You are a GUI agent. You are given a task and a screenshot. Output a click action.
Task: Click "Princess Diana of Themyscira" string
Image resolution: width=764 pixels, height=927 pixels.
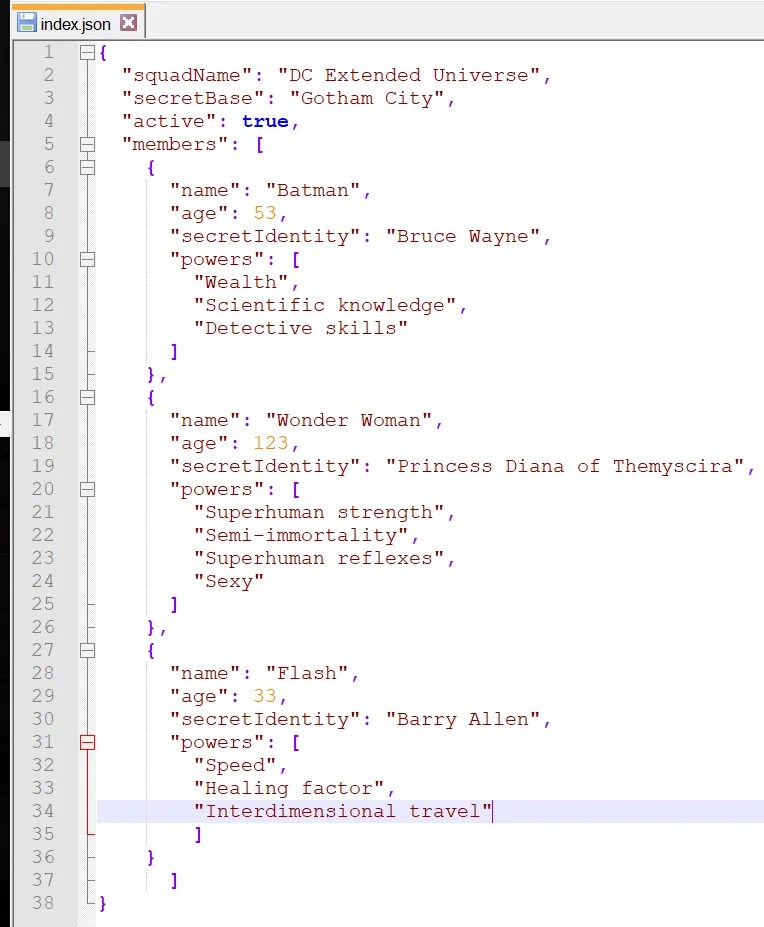pos(565,466)
